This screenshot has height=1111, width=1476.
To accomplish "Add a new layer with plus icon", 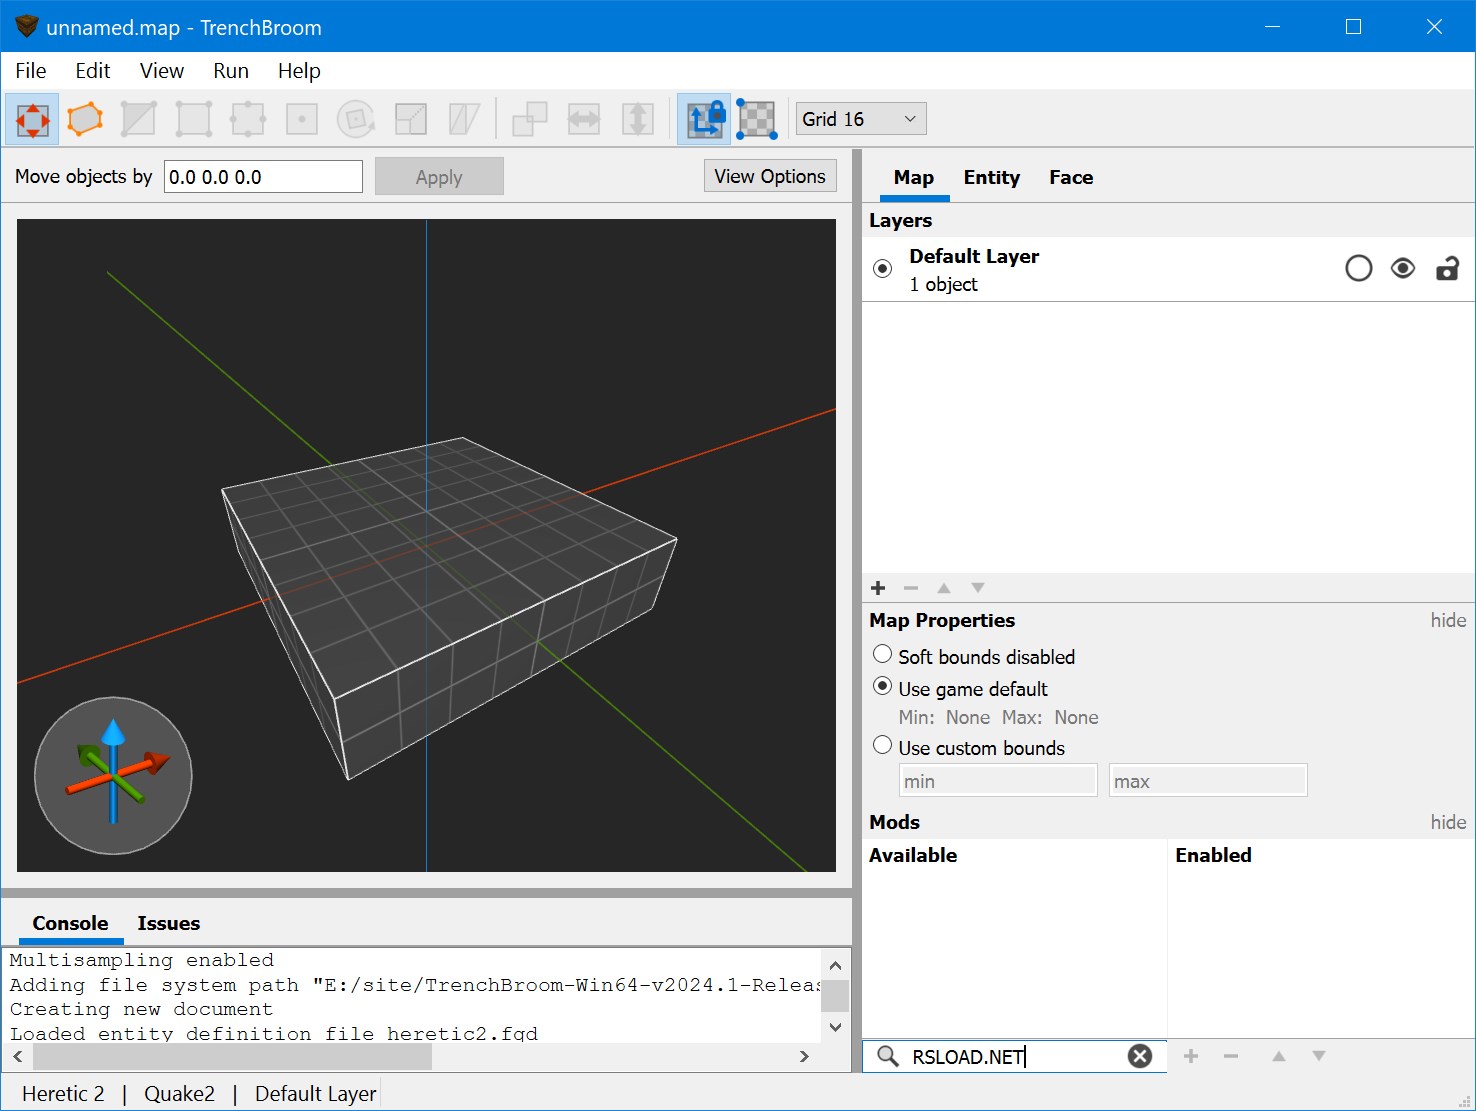I will tap(878, 588).
